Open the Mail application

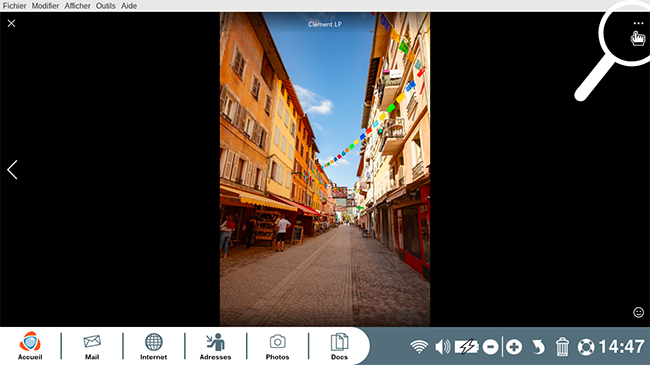click(x=92, y=346)
